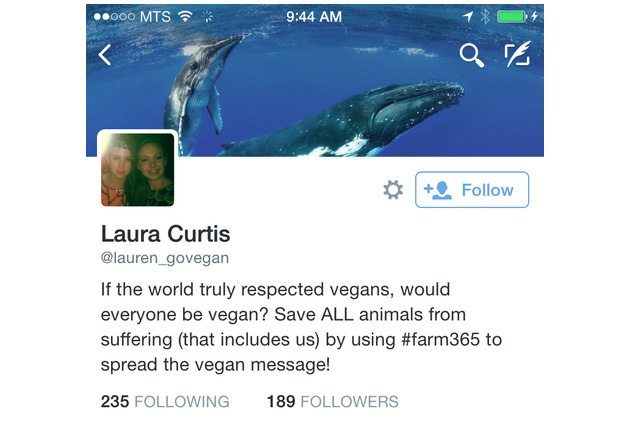630x429 pixels.
Task: Tap the back arrow icon
Action: [105, 55]
